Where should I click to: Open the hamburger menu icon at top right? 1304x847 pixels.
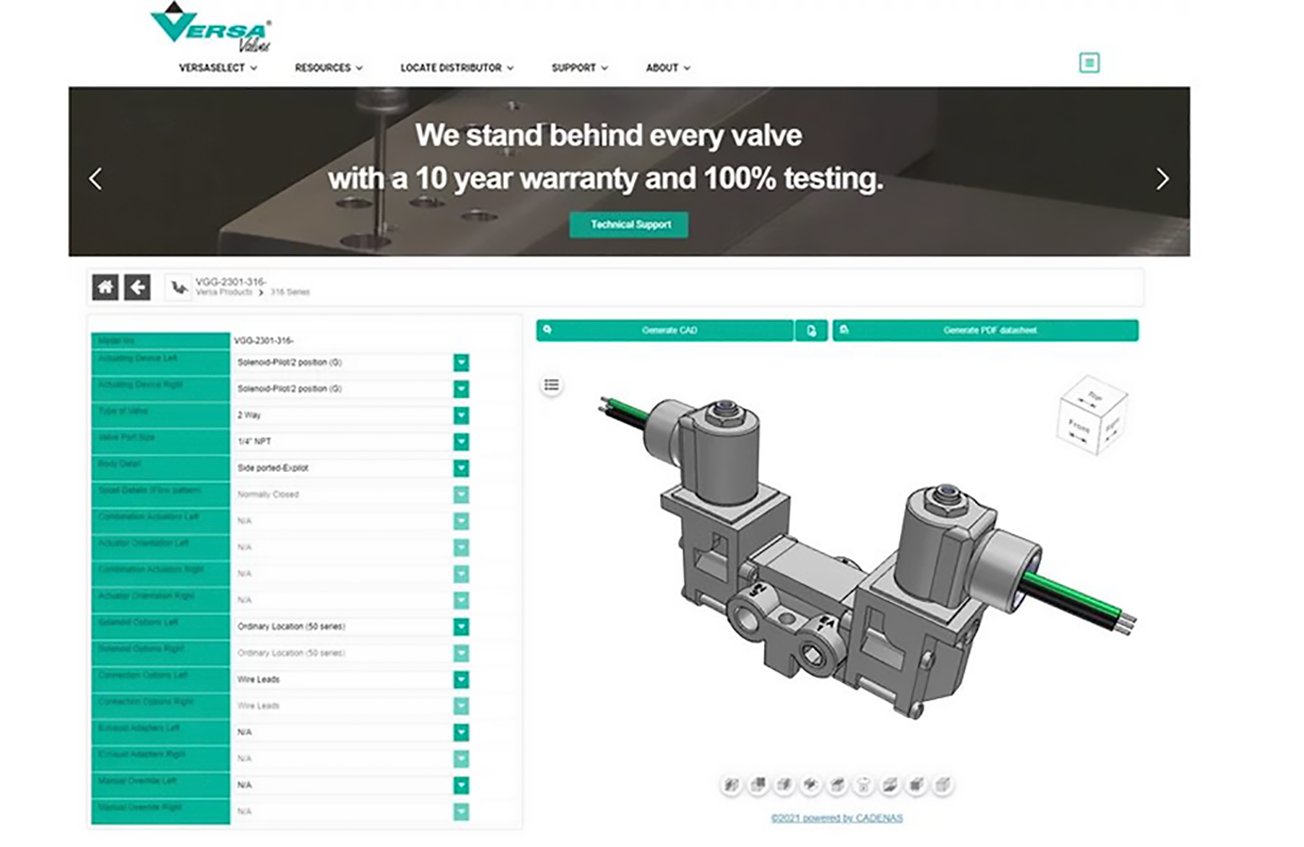click(x=1089, y=62)
